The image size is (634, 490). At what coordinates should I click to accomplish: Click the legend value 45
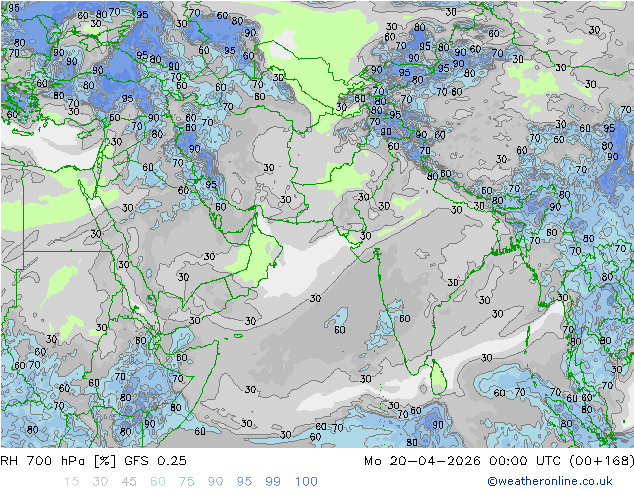pos(129,481)
